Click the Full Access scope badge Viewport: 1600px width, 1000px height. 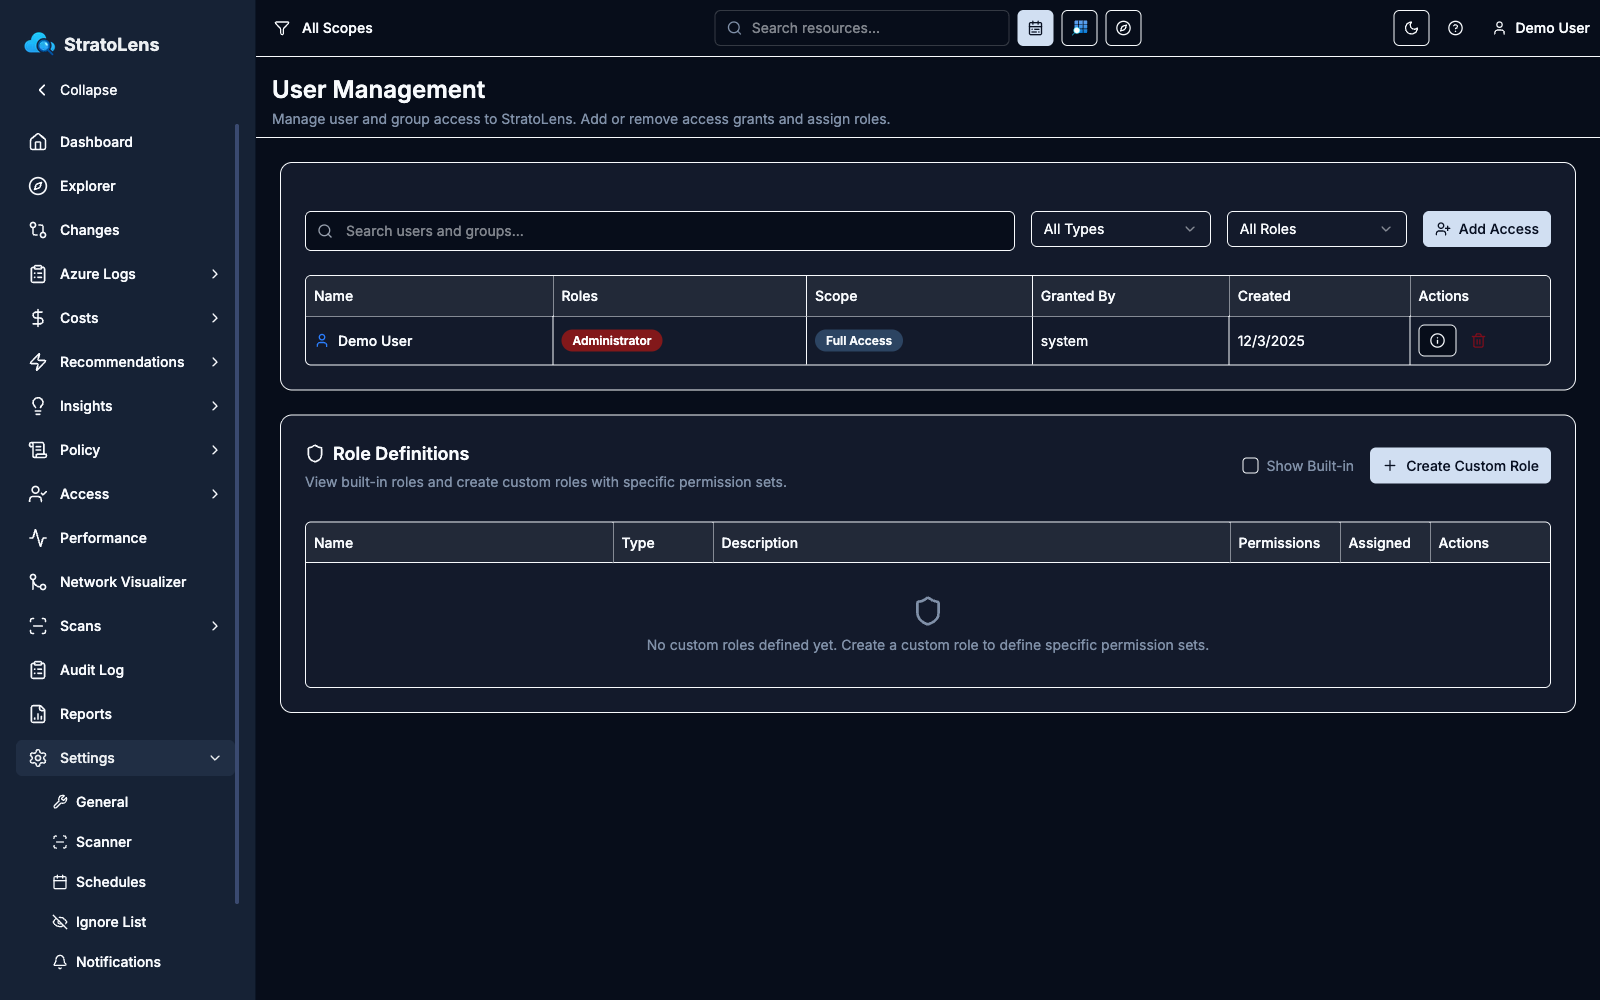point(859,341)
